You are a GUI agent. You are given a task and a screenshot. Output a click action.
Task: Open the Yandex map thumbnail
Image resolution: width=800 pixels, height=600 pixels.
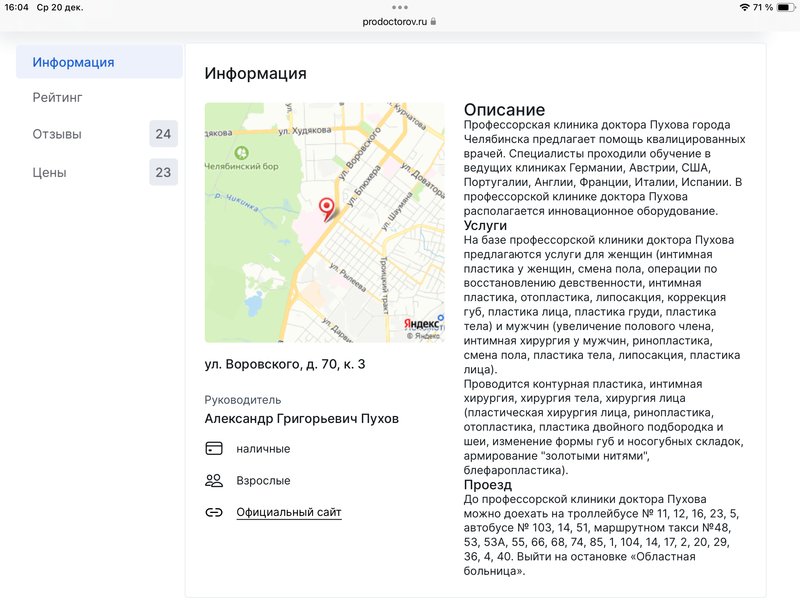[x=324, y=222]
